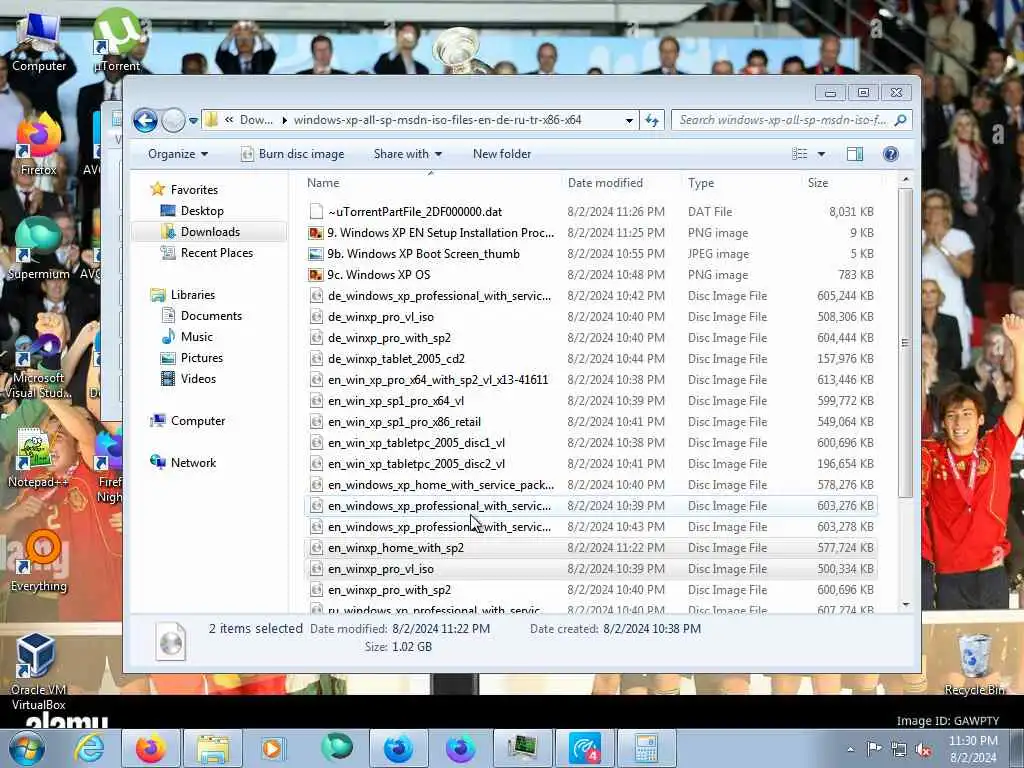Refresh the folder with the refresh icon
This screenshot has height=768, width=1024.
point(652,120)
